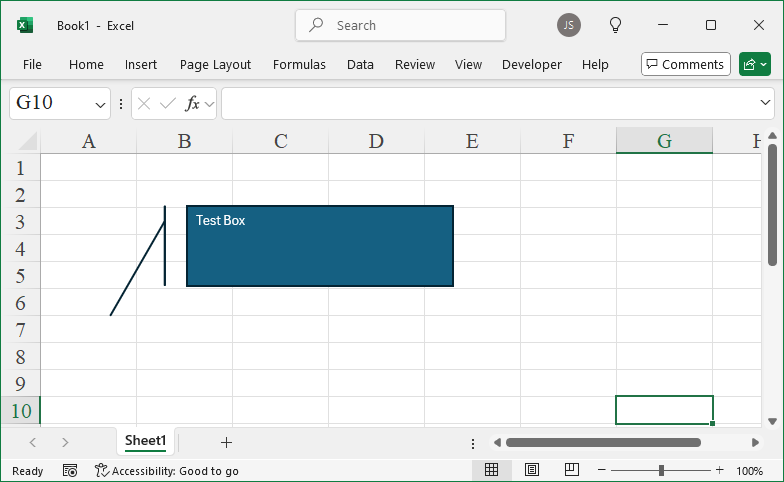Click the zoom in plus icon

[x=719, y=470]
